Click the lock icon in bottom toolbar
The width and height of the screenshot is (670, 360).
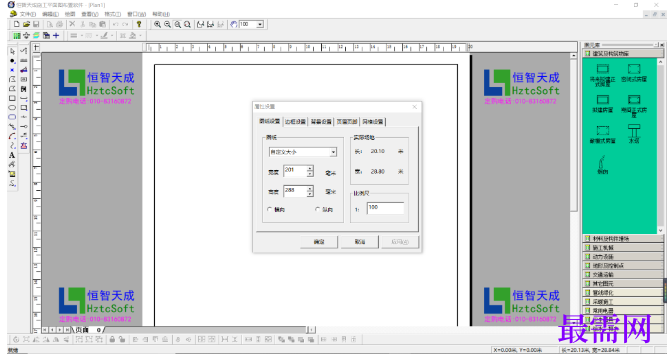tap(112, 340)
